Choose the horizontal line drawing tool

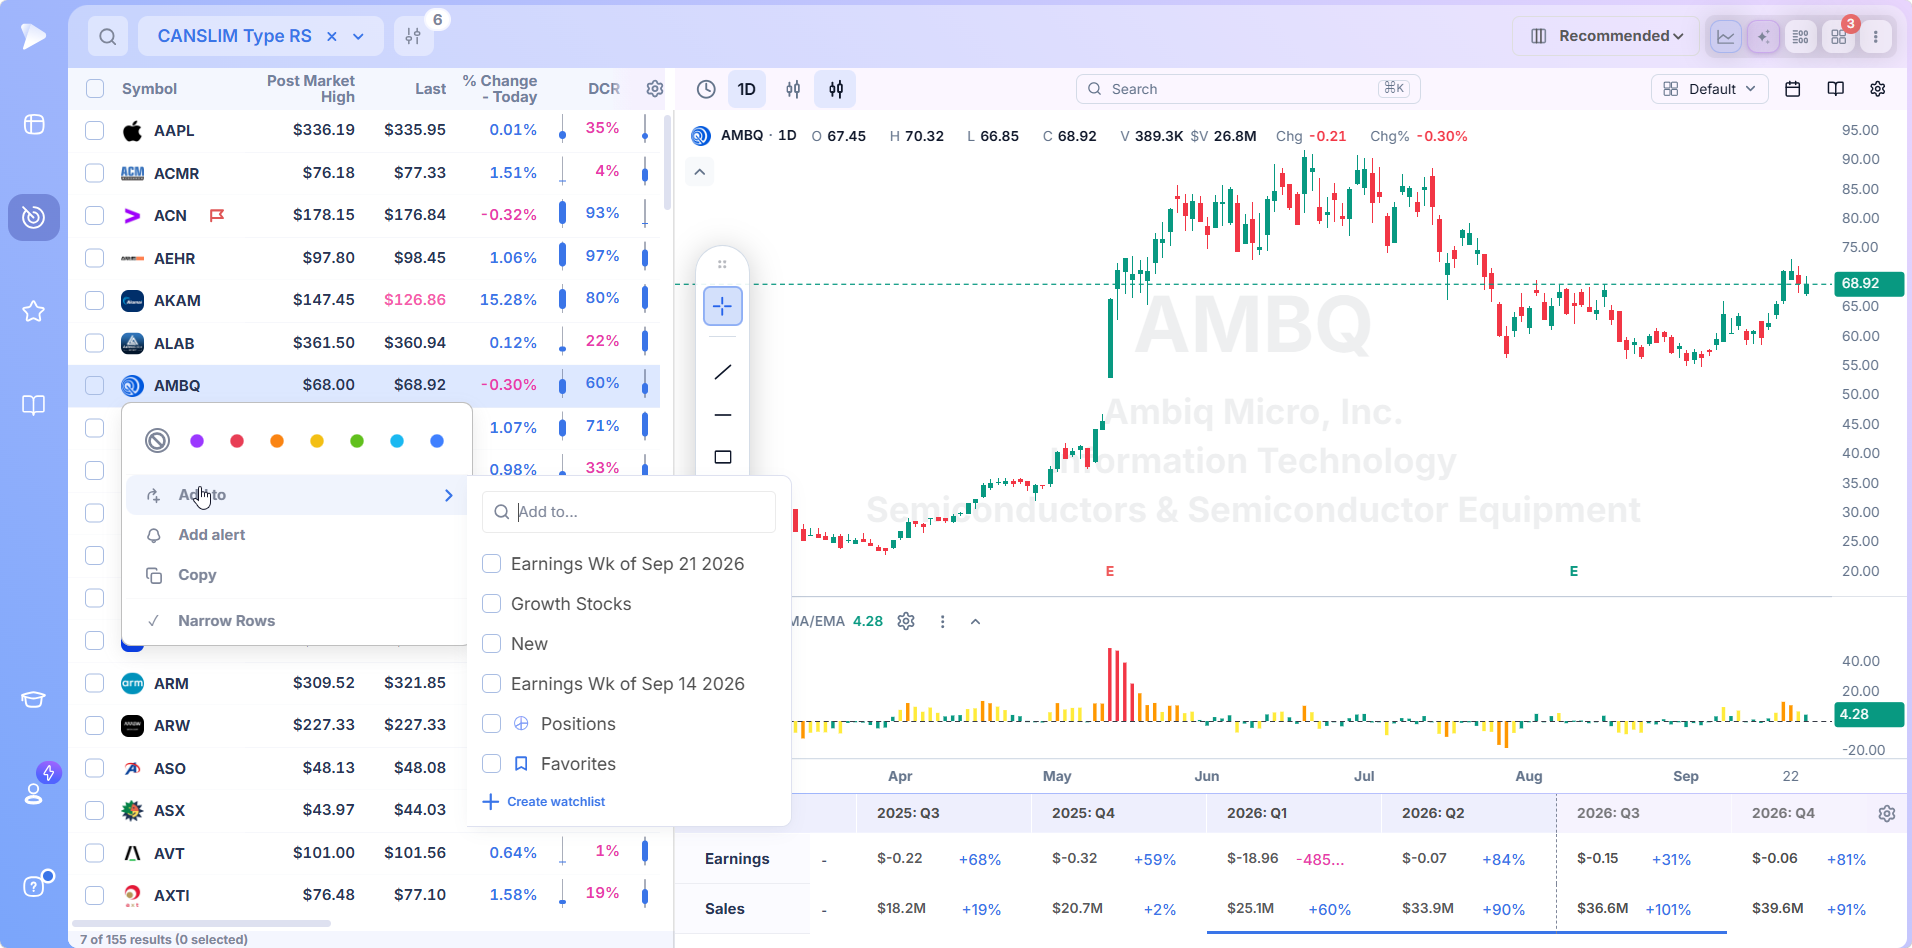[723, 415]
